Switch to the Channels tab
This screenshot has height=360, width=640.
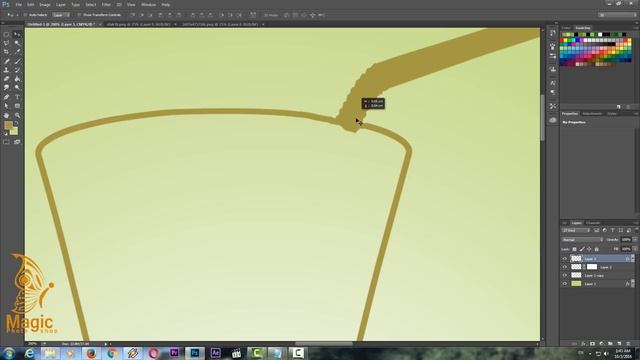[593, 223]
